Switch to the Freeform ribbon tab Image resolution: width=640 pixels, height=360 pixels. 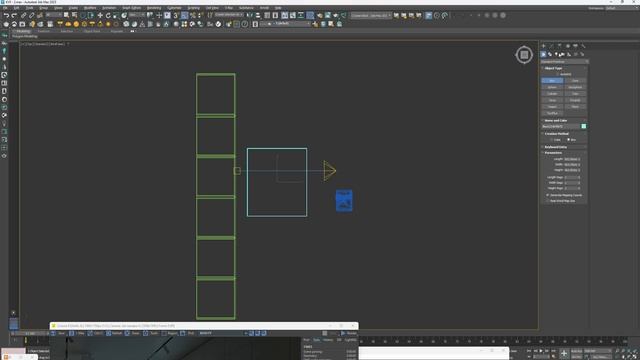pos(43,31)
